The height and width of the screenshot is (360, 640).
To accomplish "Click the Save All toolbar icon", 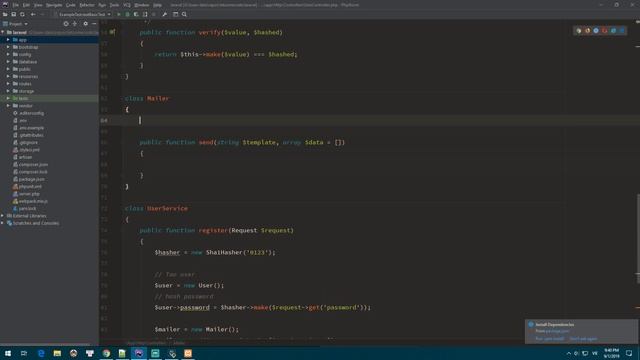I will (13, 14).
